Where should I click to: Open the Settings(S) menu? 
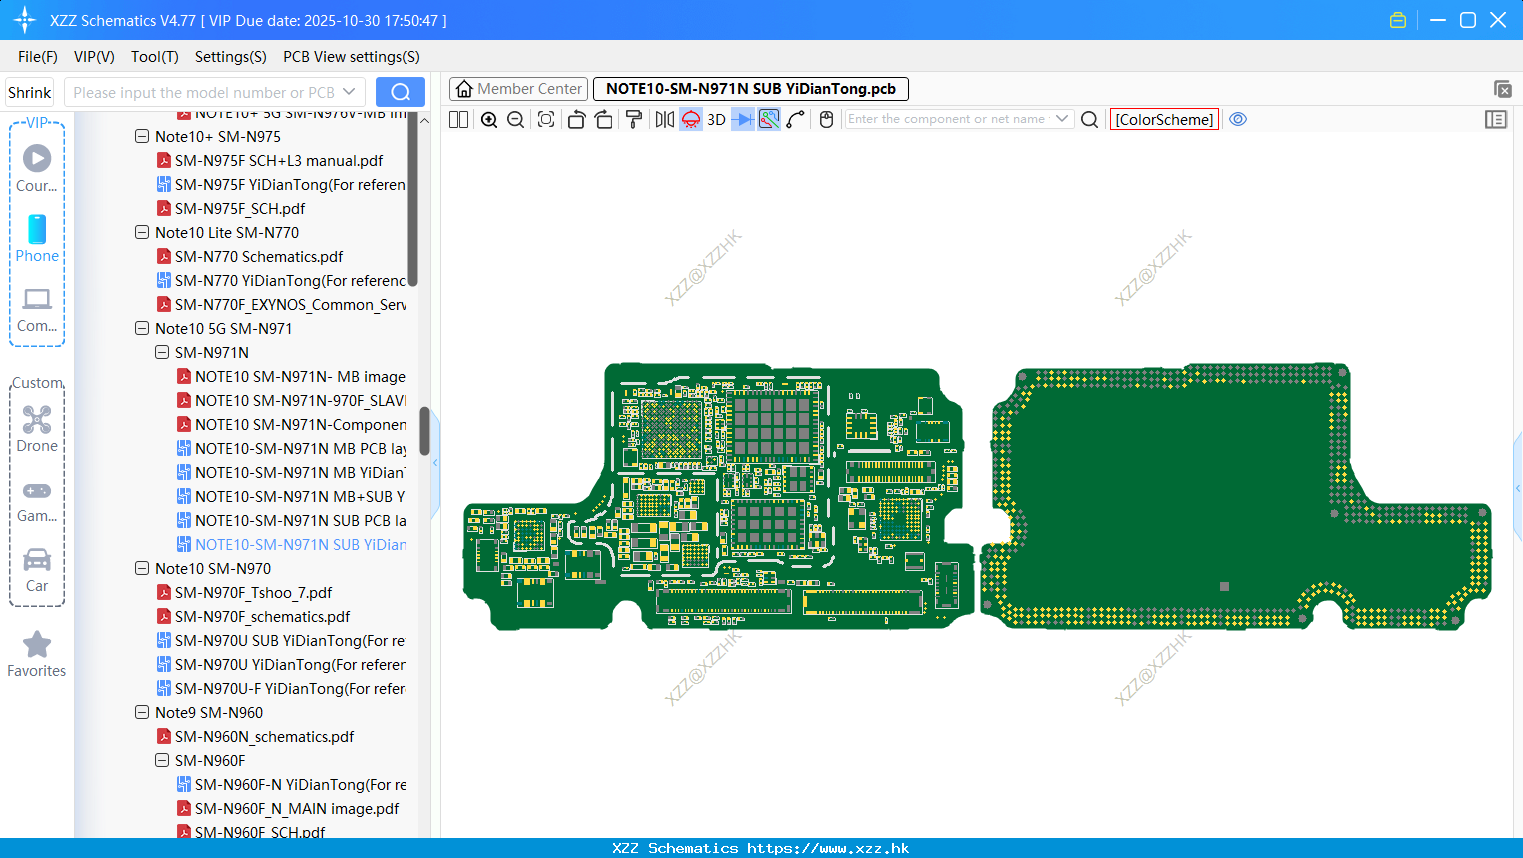pyautogui.click(x=231, y=57)
